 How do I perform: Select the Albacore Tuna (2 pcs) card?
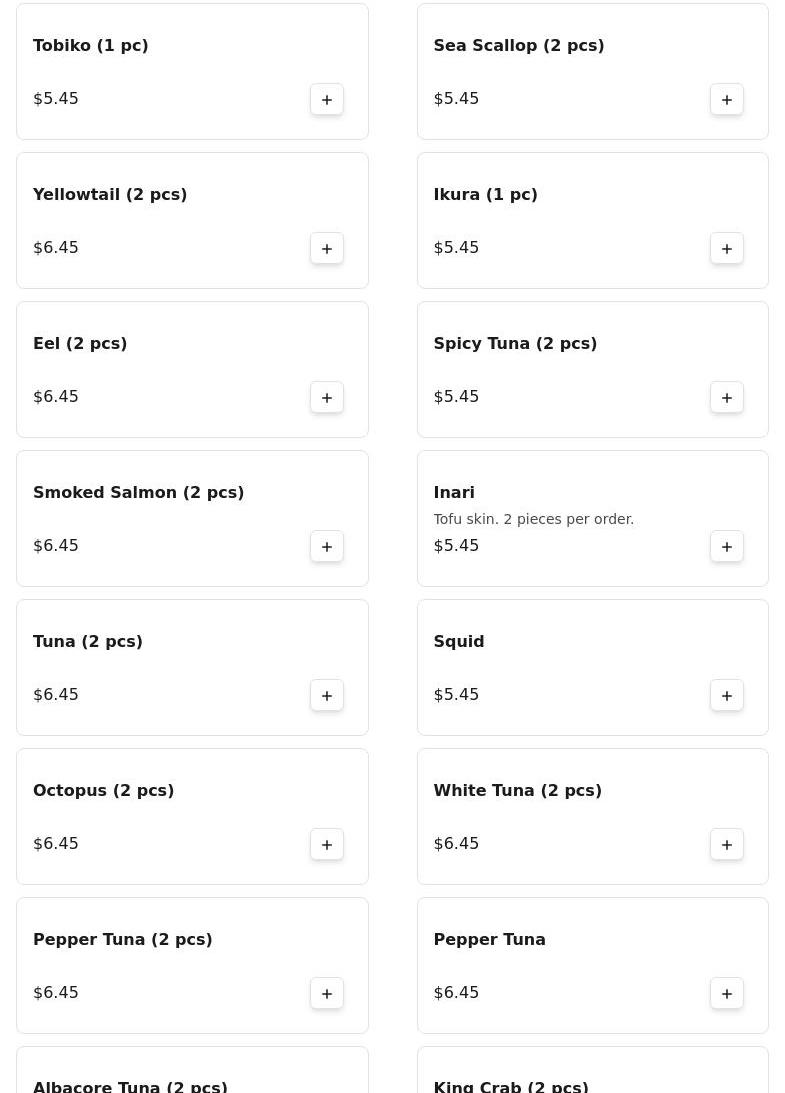click(x=130, y=1083)
